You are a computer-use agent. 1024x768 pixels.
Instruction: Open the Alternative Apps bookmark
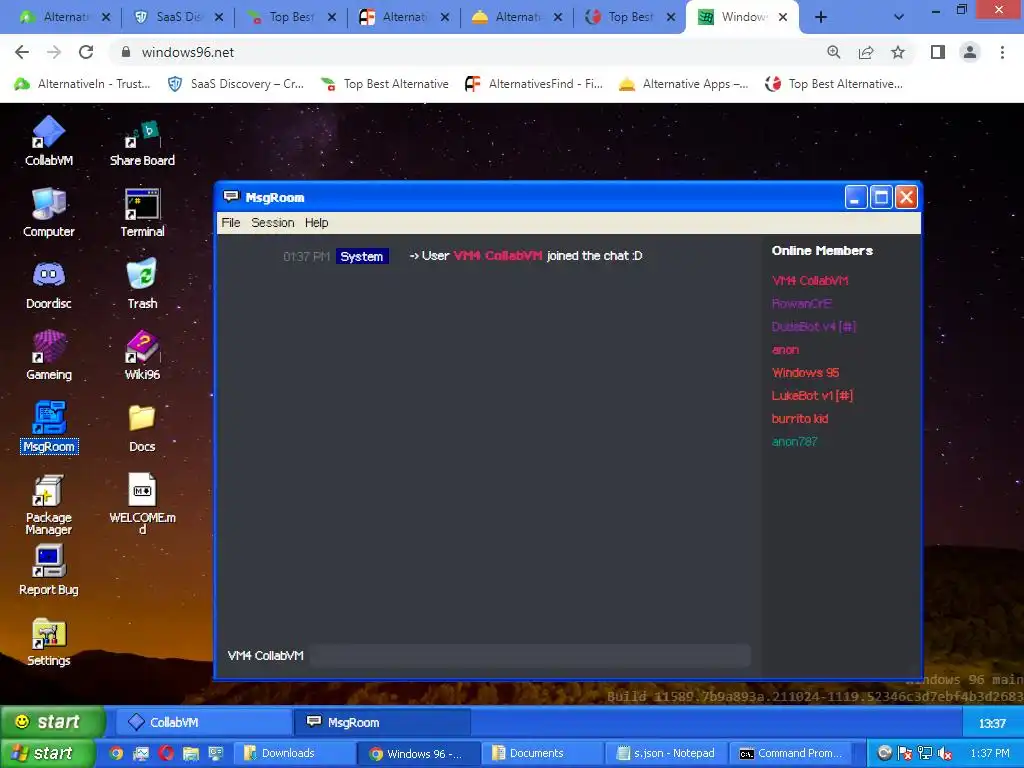(x=683, y=84)
